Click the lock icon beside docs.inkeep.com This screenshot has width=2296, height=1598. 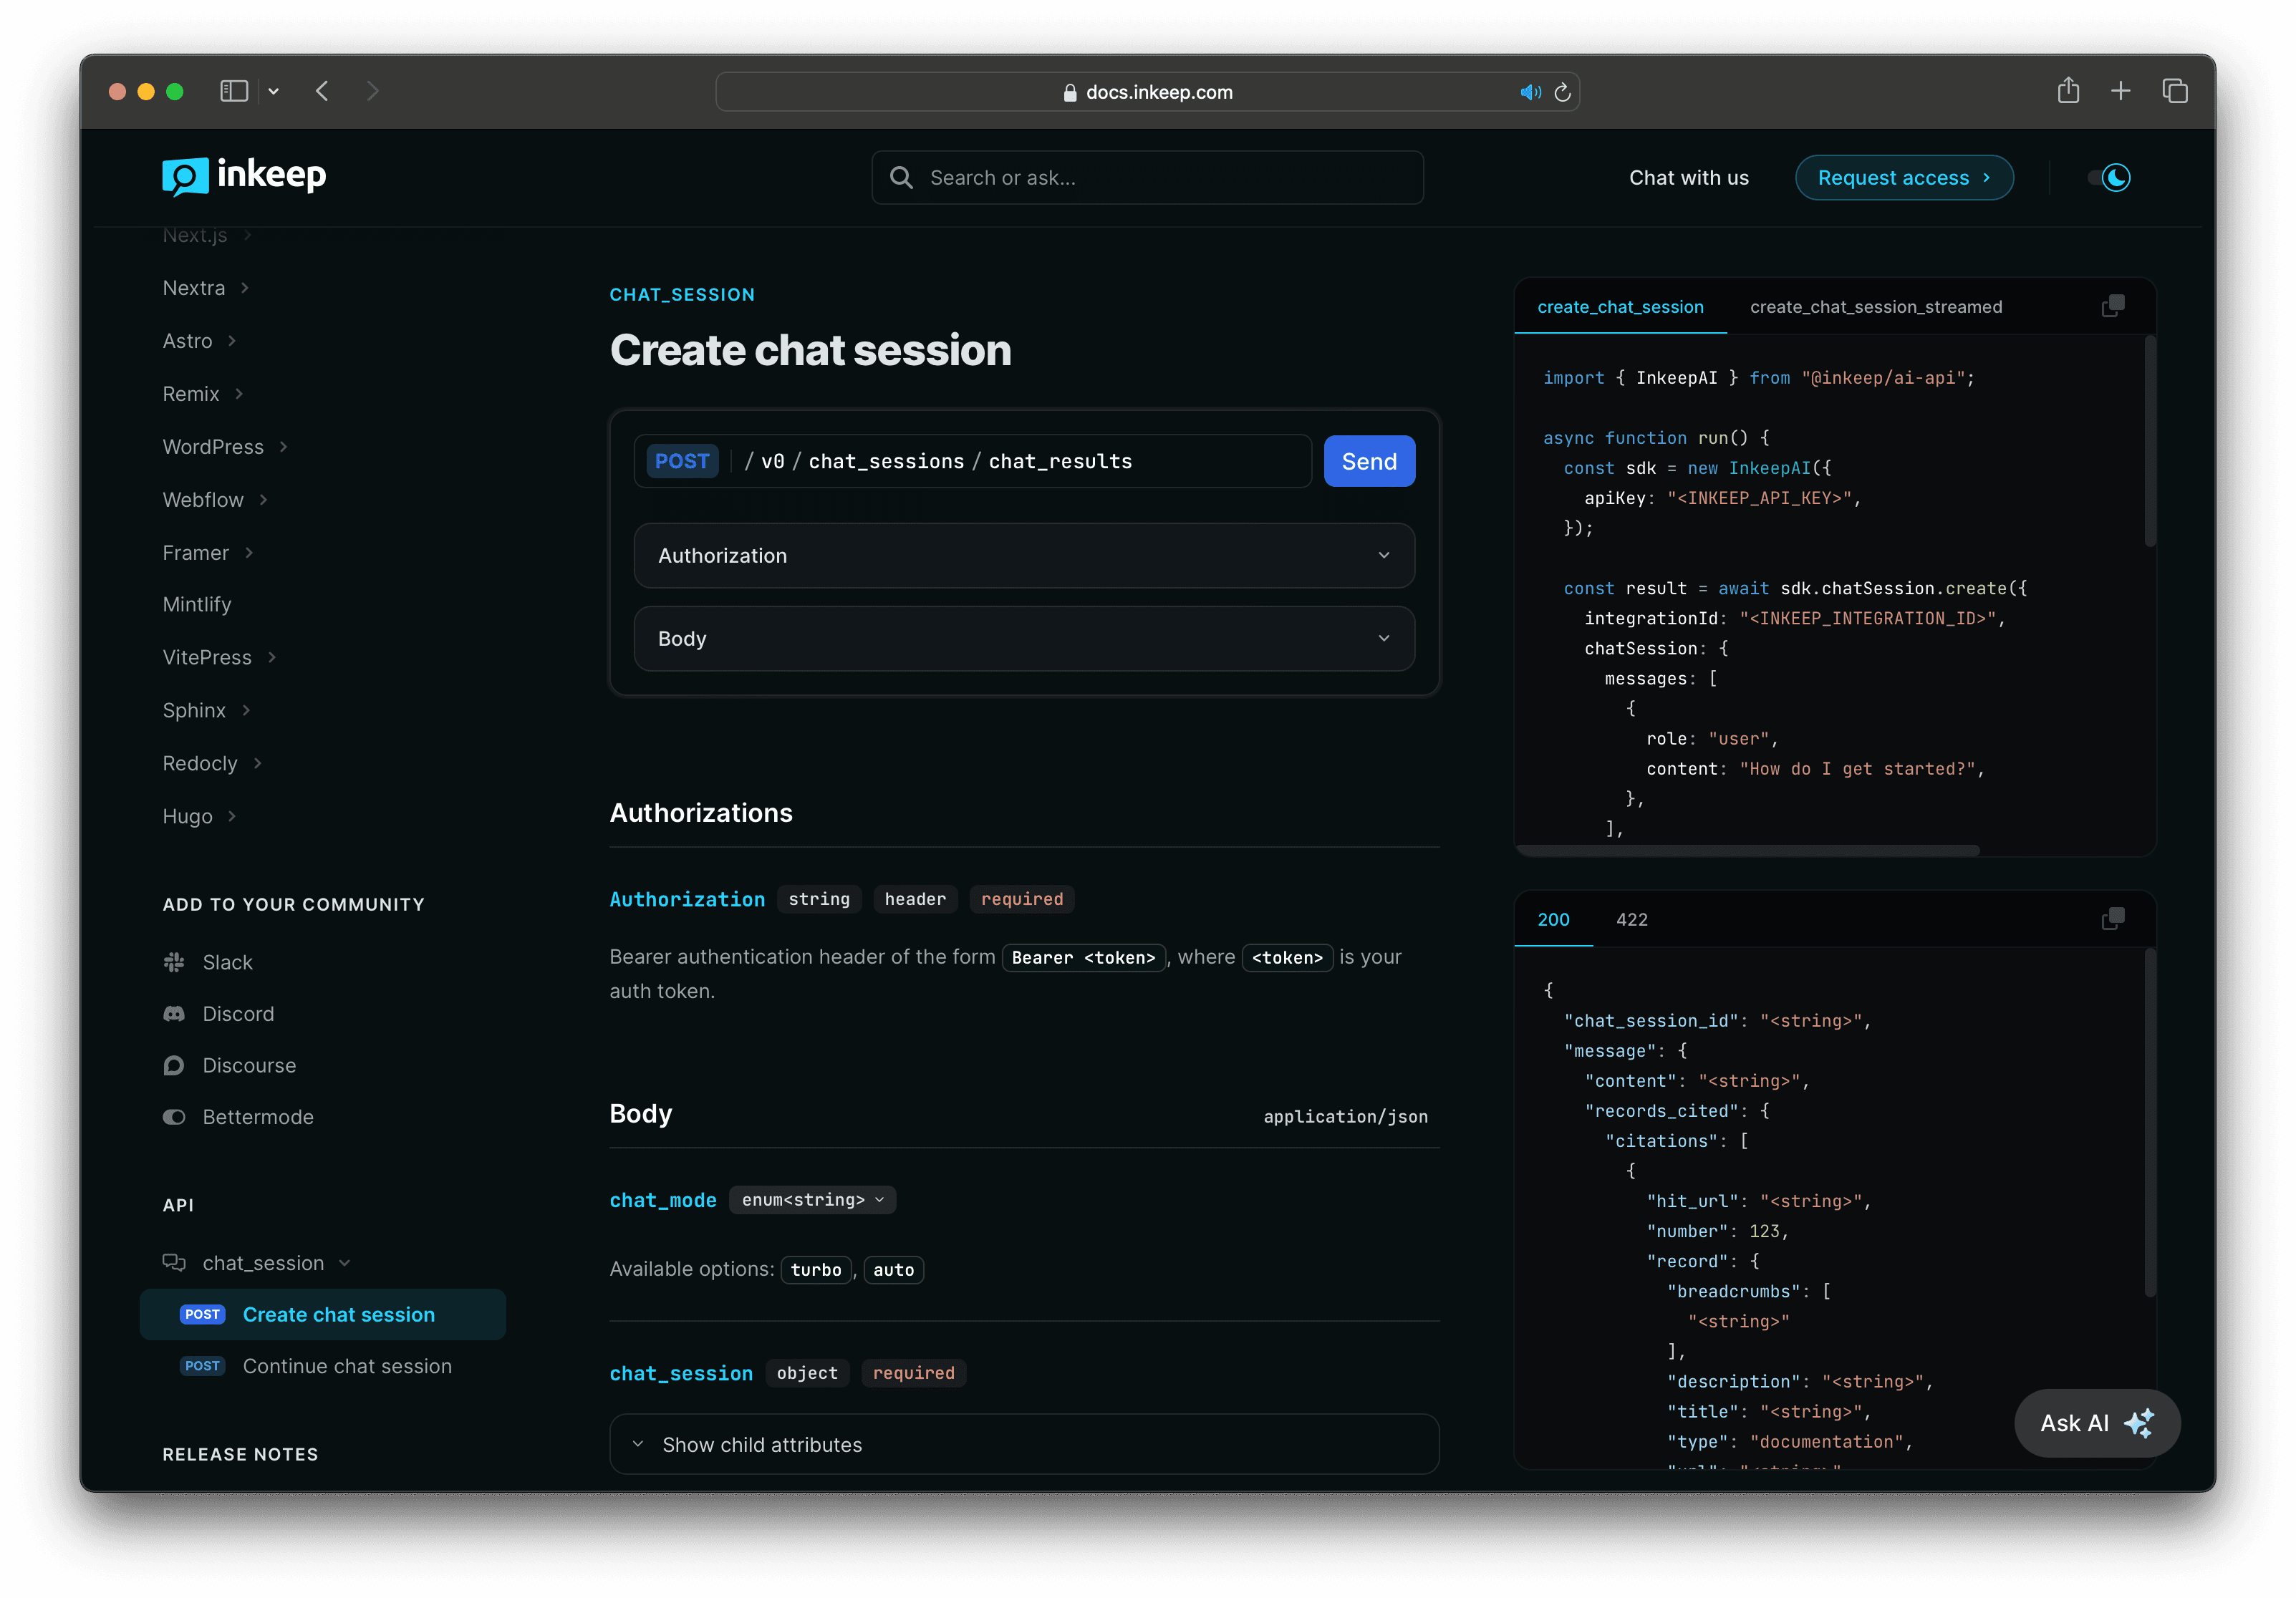pyautogui.click(x=1070, y=93)
